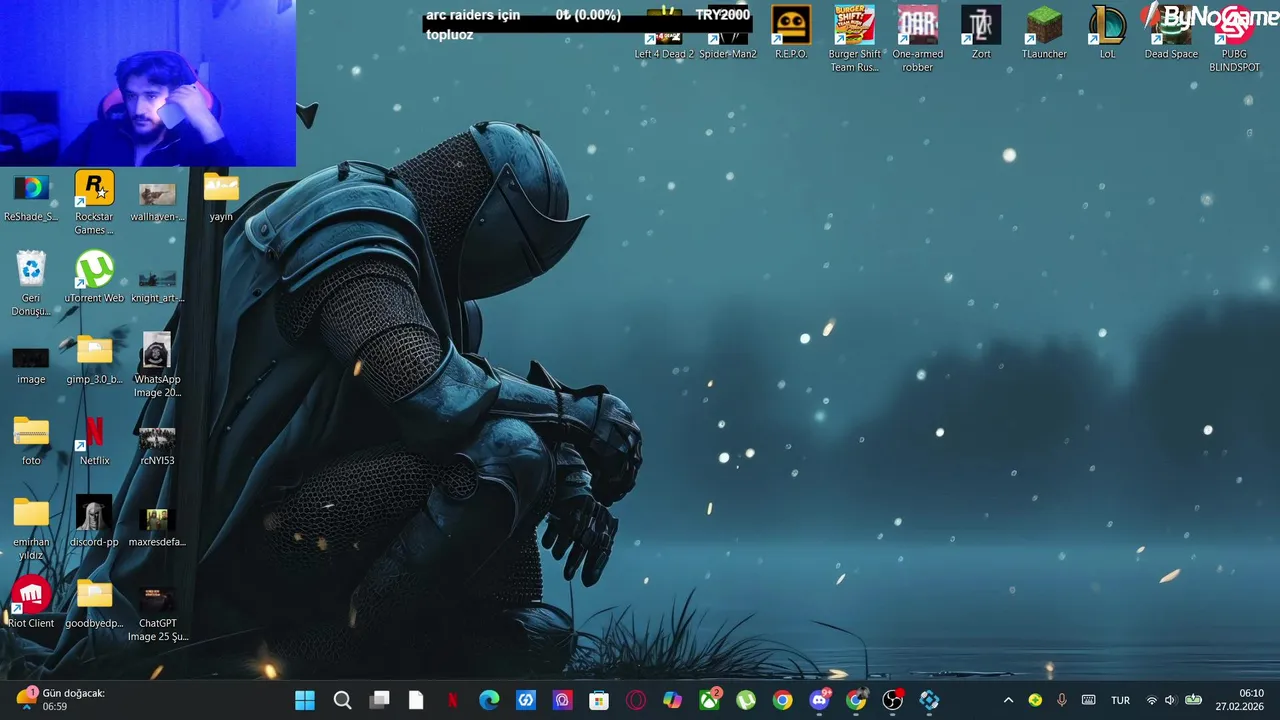The width and height of the screenshot is (1280, 720).
Task: Open the One-armed robber shortcut
Action: coord(917,38)
